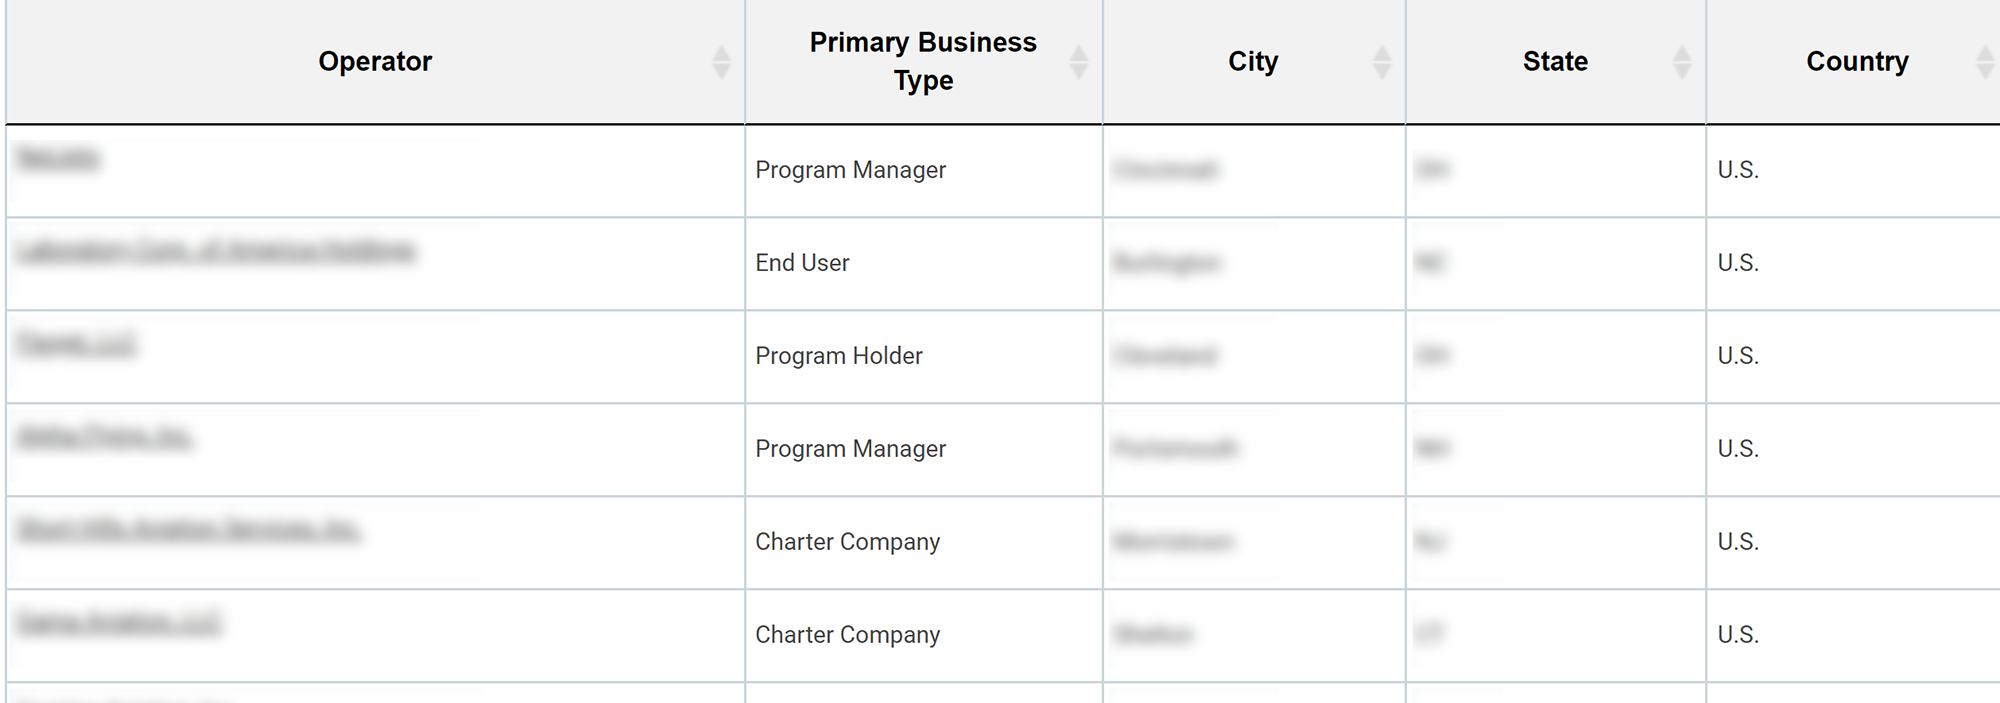Select the City column header label
This screenshot has height=703, width=2000.
[1253, 61]
